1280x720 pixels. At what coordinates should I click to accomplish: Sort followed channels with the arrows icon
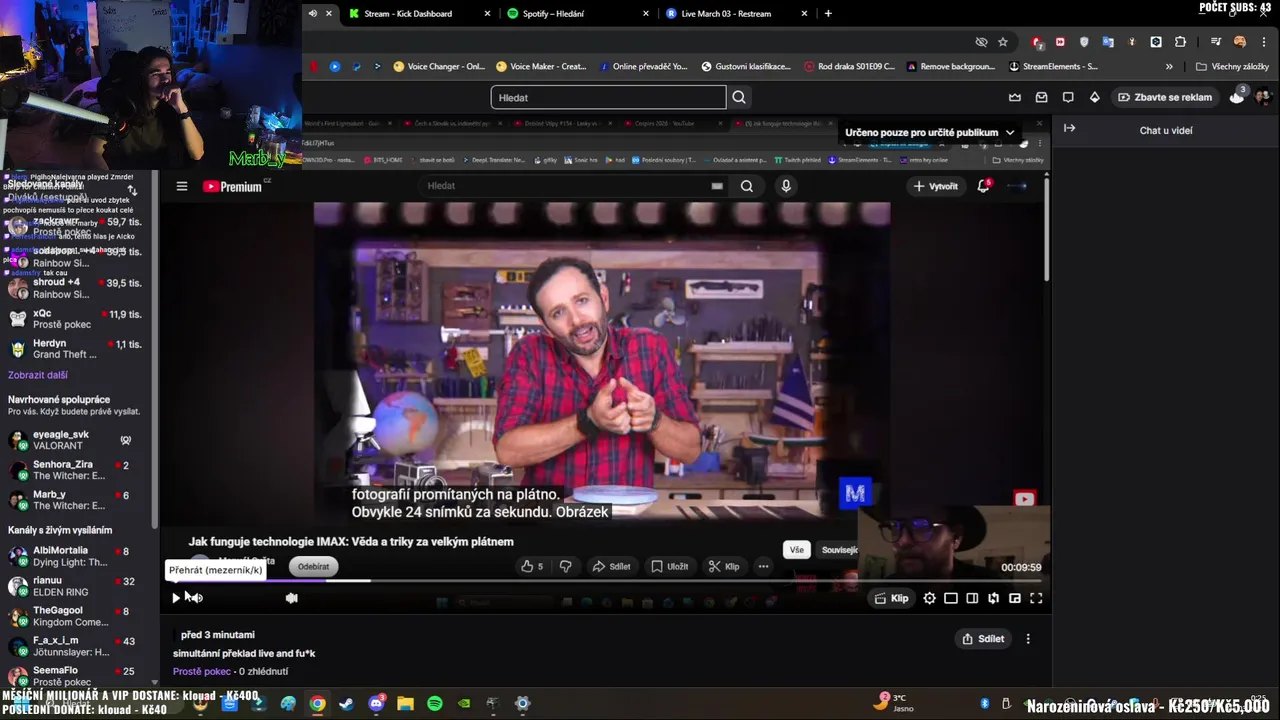coord(132,190)
